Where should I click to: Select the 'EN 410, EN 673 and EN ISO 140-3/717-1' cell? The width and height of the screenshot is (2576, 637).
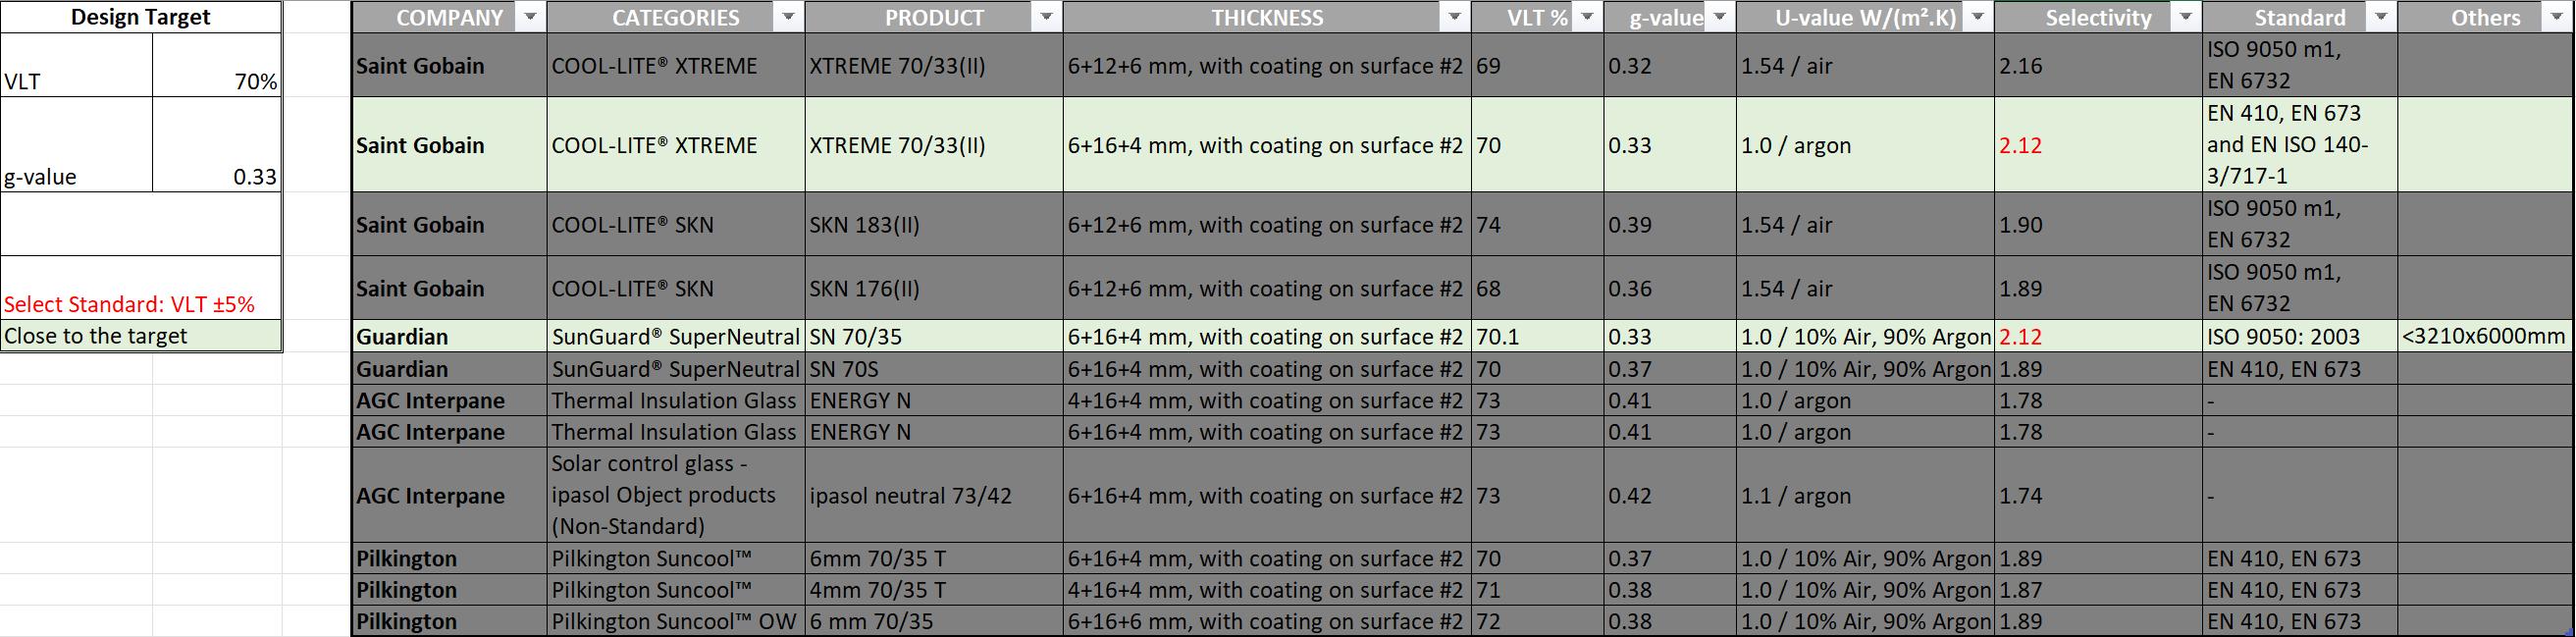click(2299, 145)
